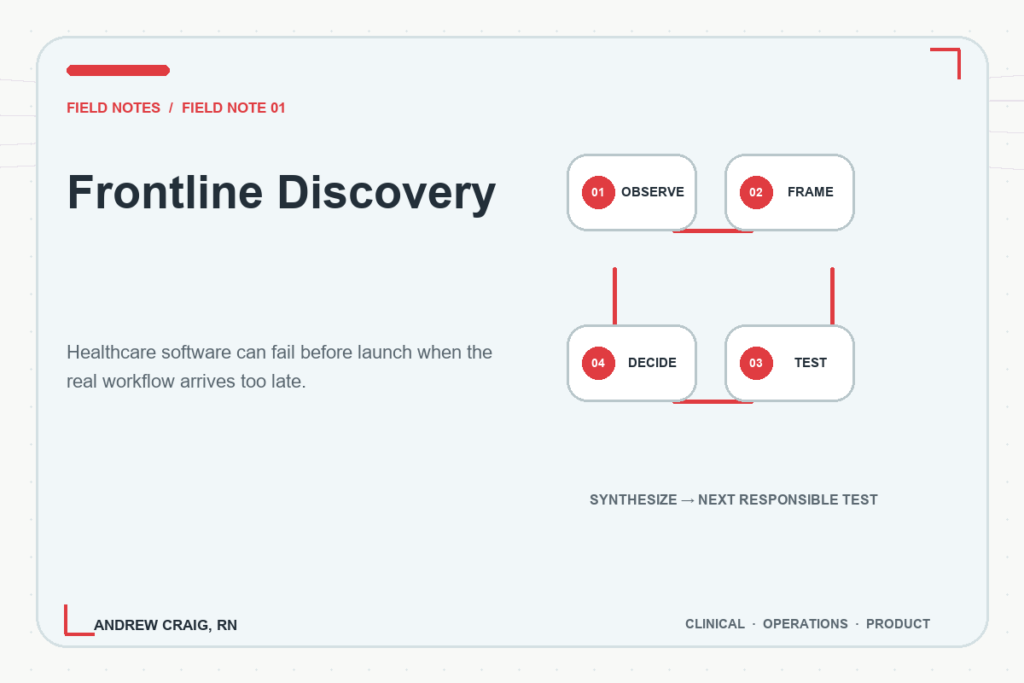The height and width of the screenshot is (683, 1024).
Task: Select the DECIDE step card
Action: coord(632,363)
